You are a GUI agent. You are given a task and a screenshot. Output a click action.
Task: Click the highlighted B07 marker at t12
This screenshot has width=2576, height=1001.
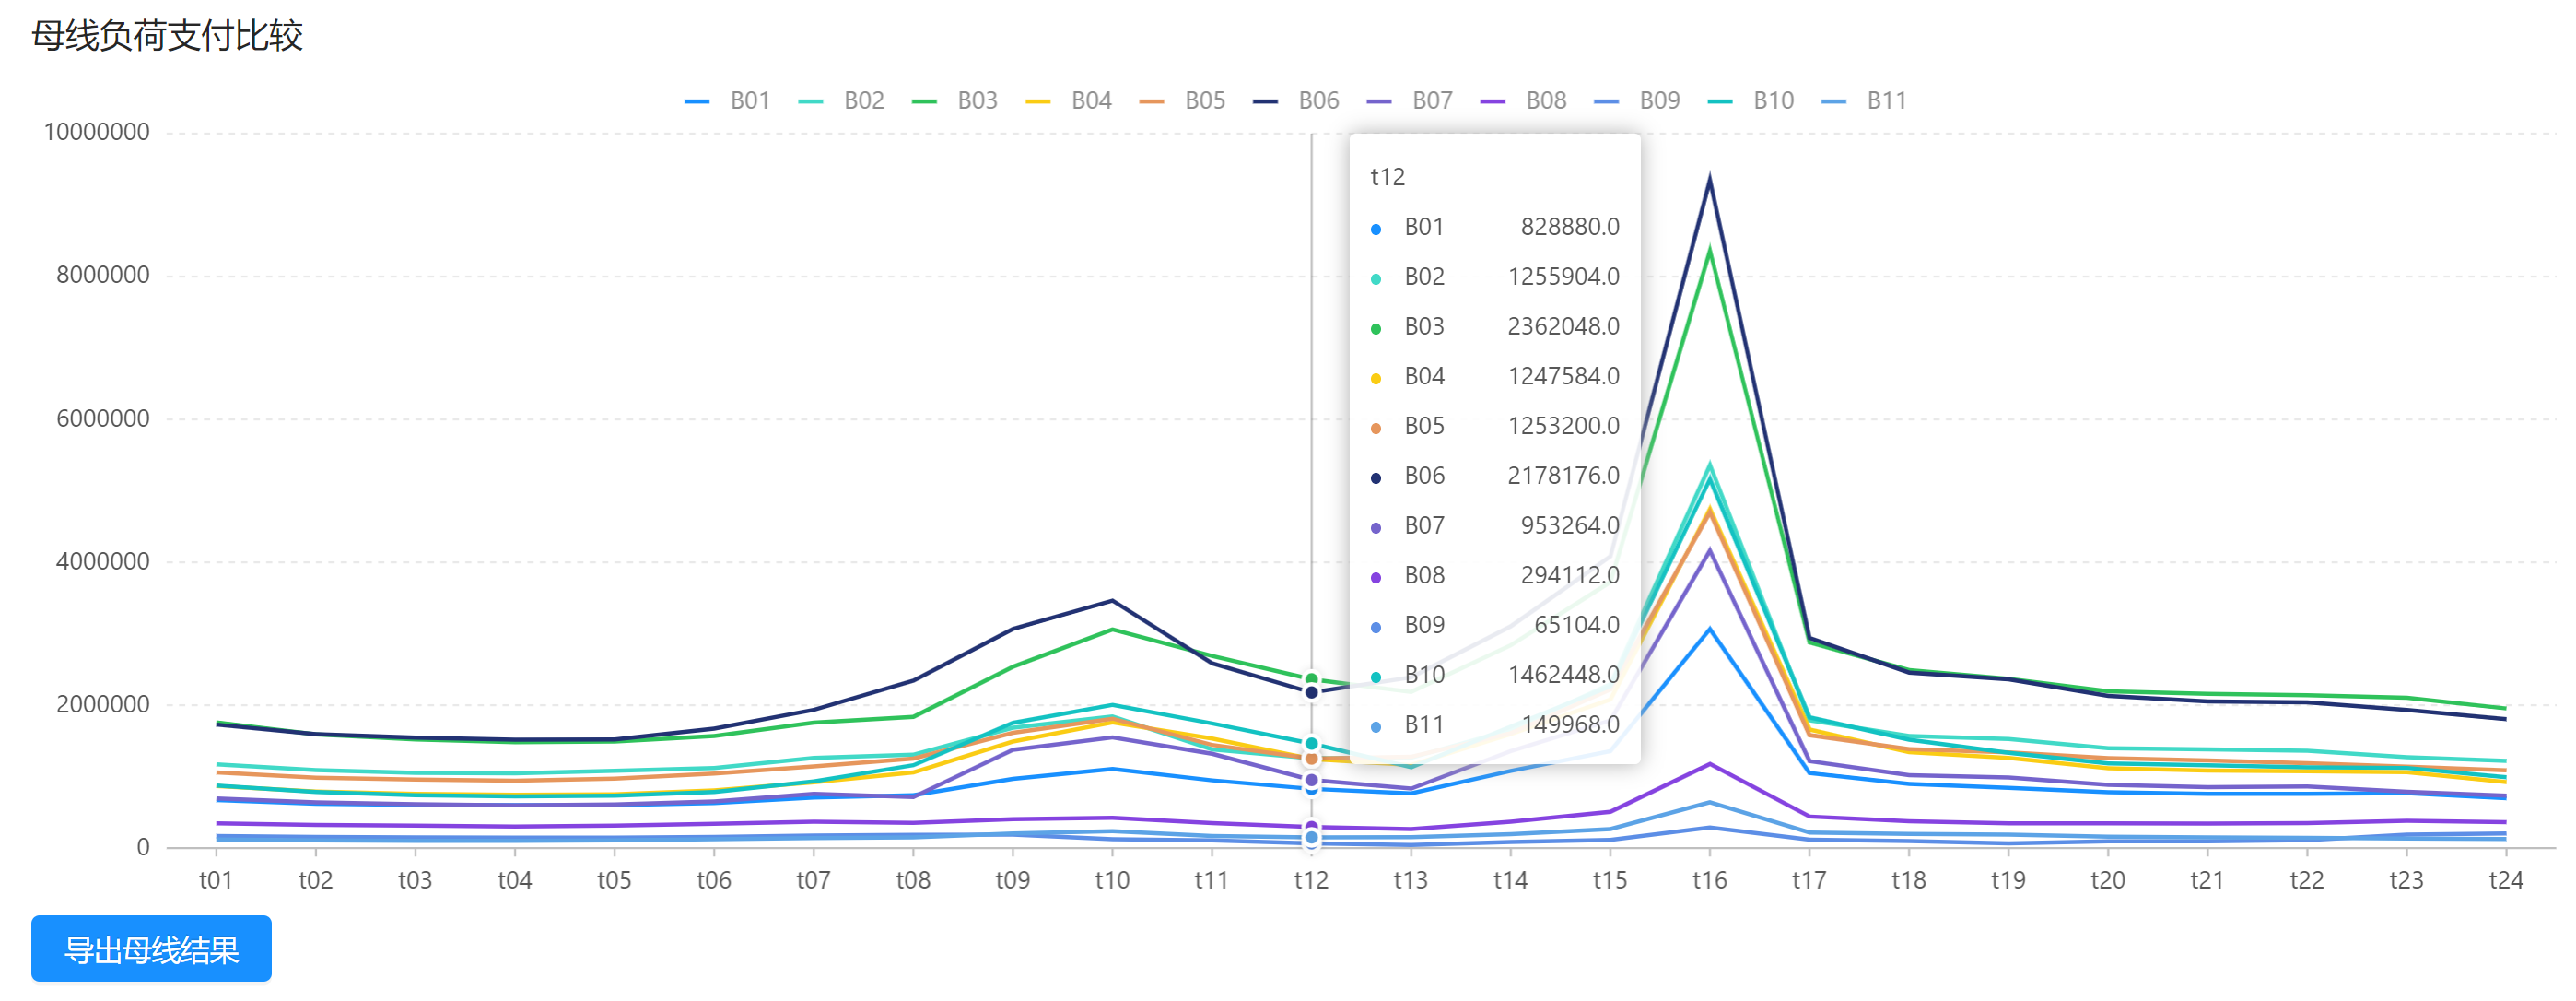pyautogui.click(x=1311, y=780)
